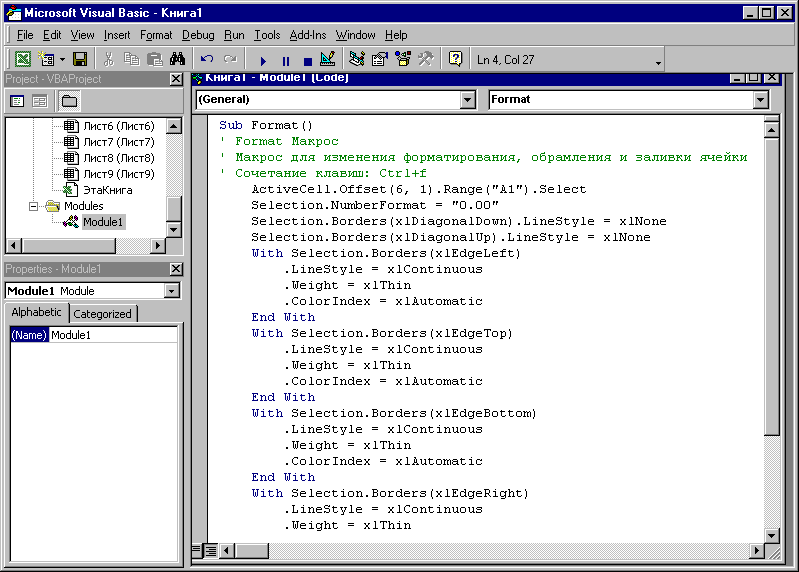This screenshot has height=572, width=799.
Task: Click code window vertical scrollbar up arrow
Action: (771, 131)
